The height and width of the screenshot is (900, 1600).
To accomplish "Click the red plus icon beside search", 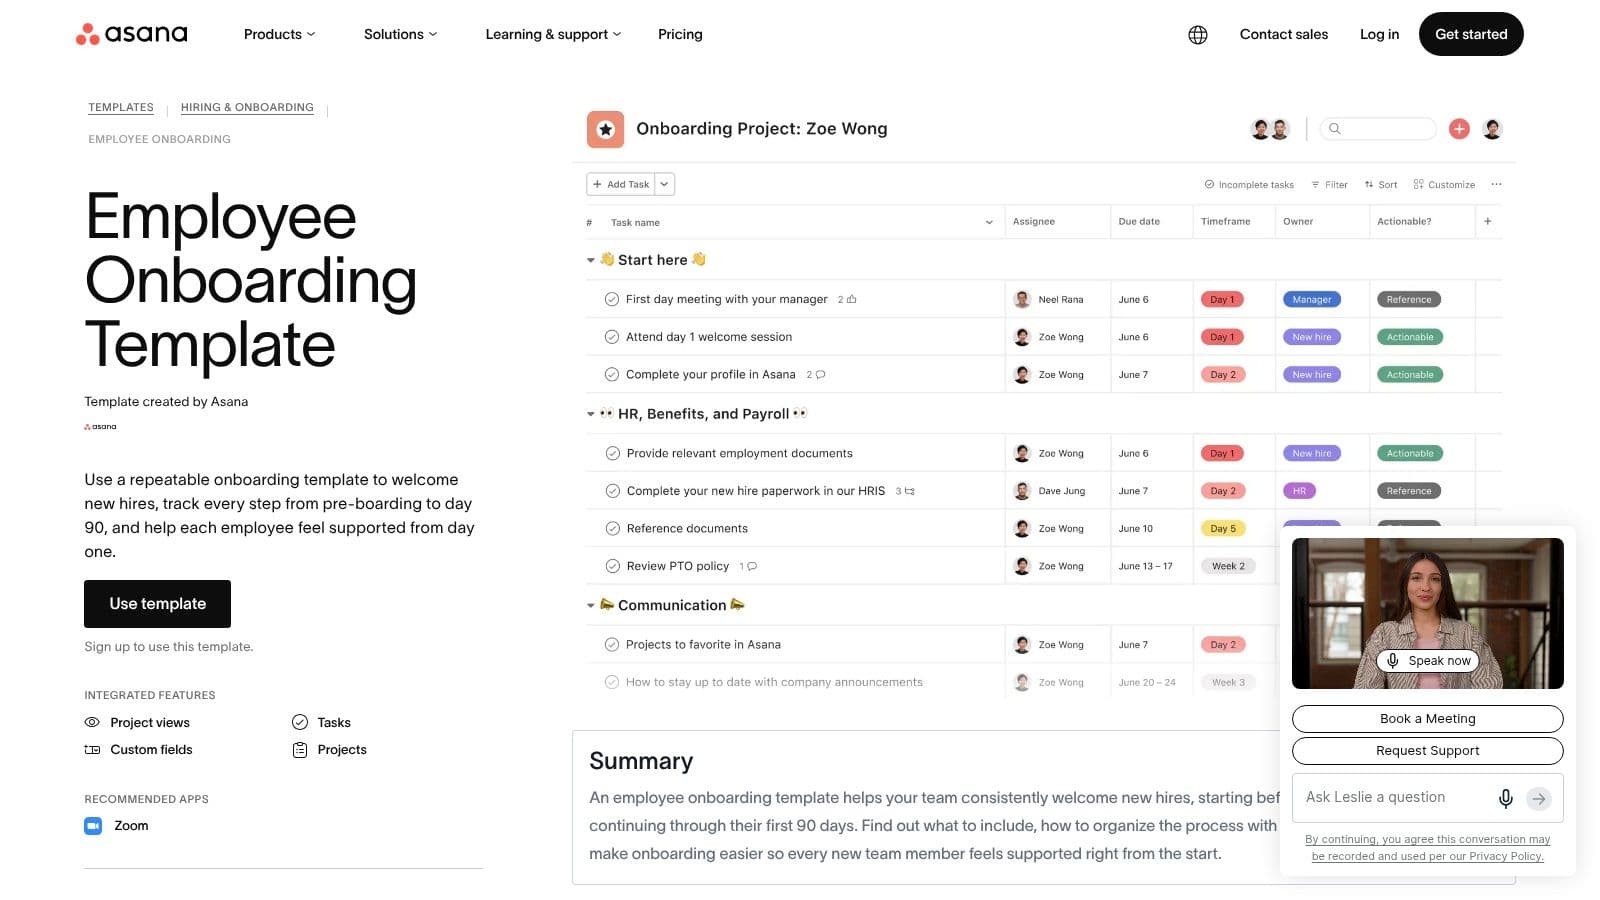I will [1459, 129].
